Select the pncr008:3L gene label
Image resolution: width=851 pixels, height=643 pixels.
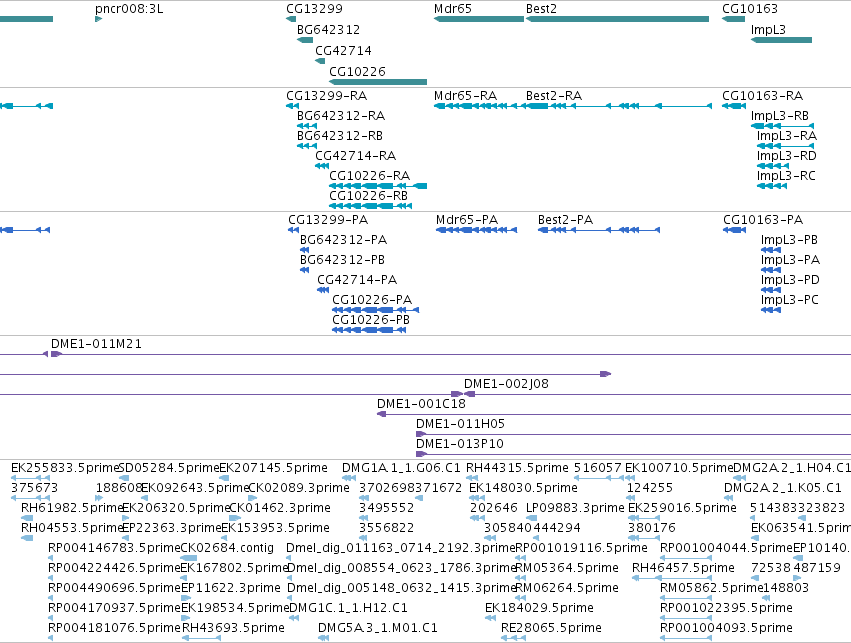click(129, 9)
